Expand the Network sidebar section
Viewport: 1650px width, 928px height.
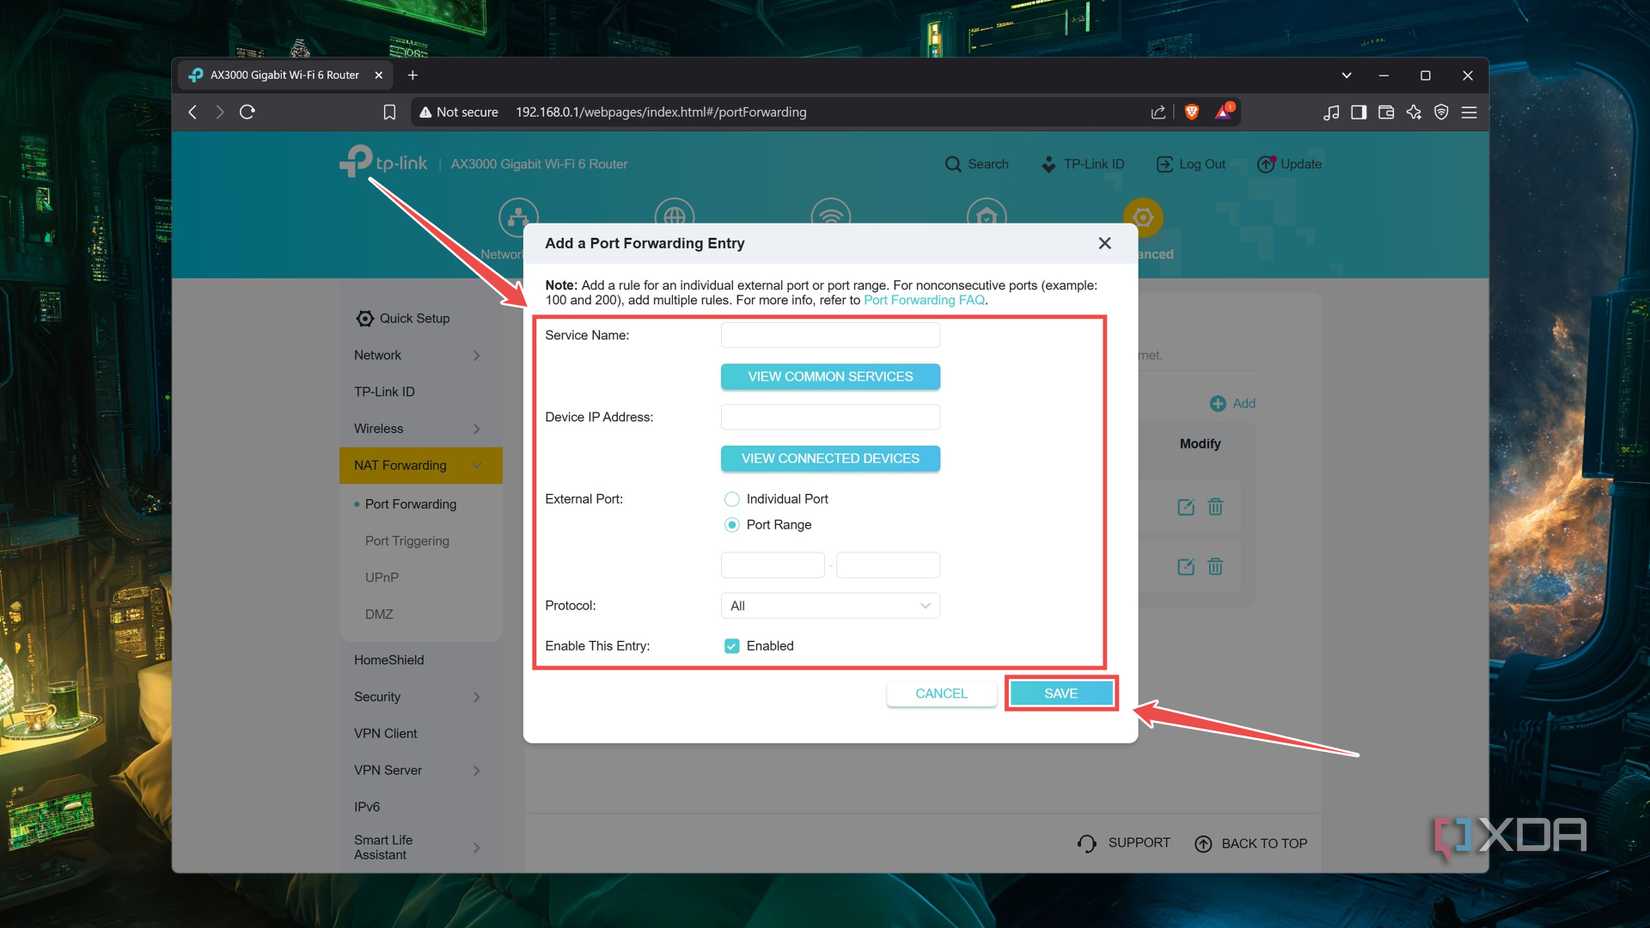(x=477, y=355)
